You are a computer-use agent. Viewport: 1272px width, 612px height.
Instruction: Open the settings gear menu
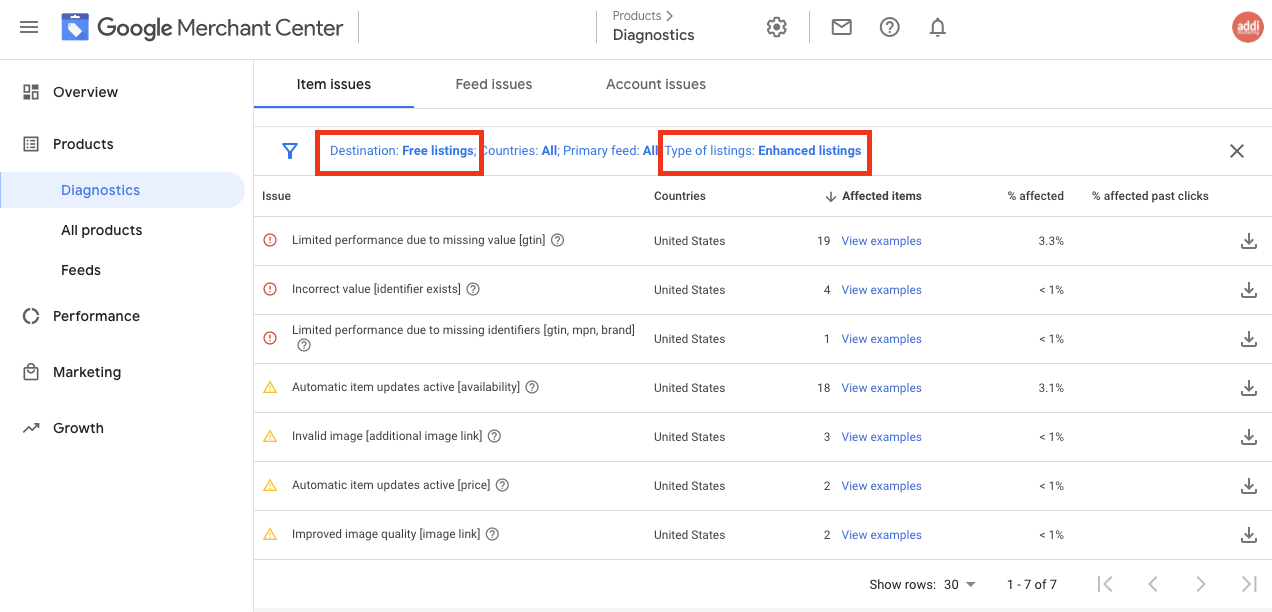[777, 27]
